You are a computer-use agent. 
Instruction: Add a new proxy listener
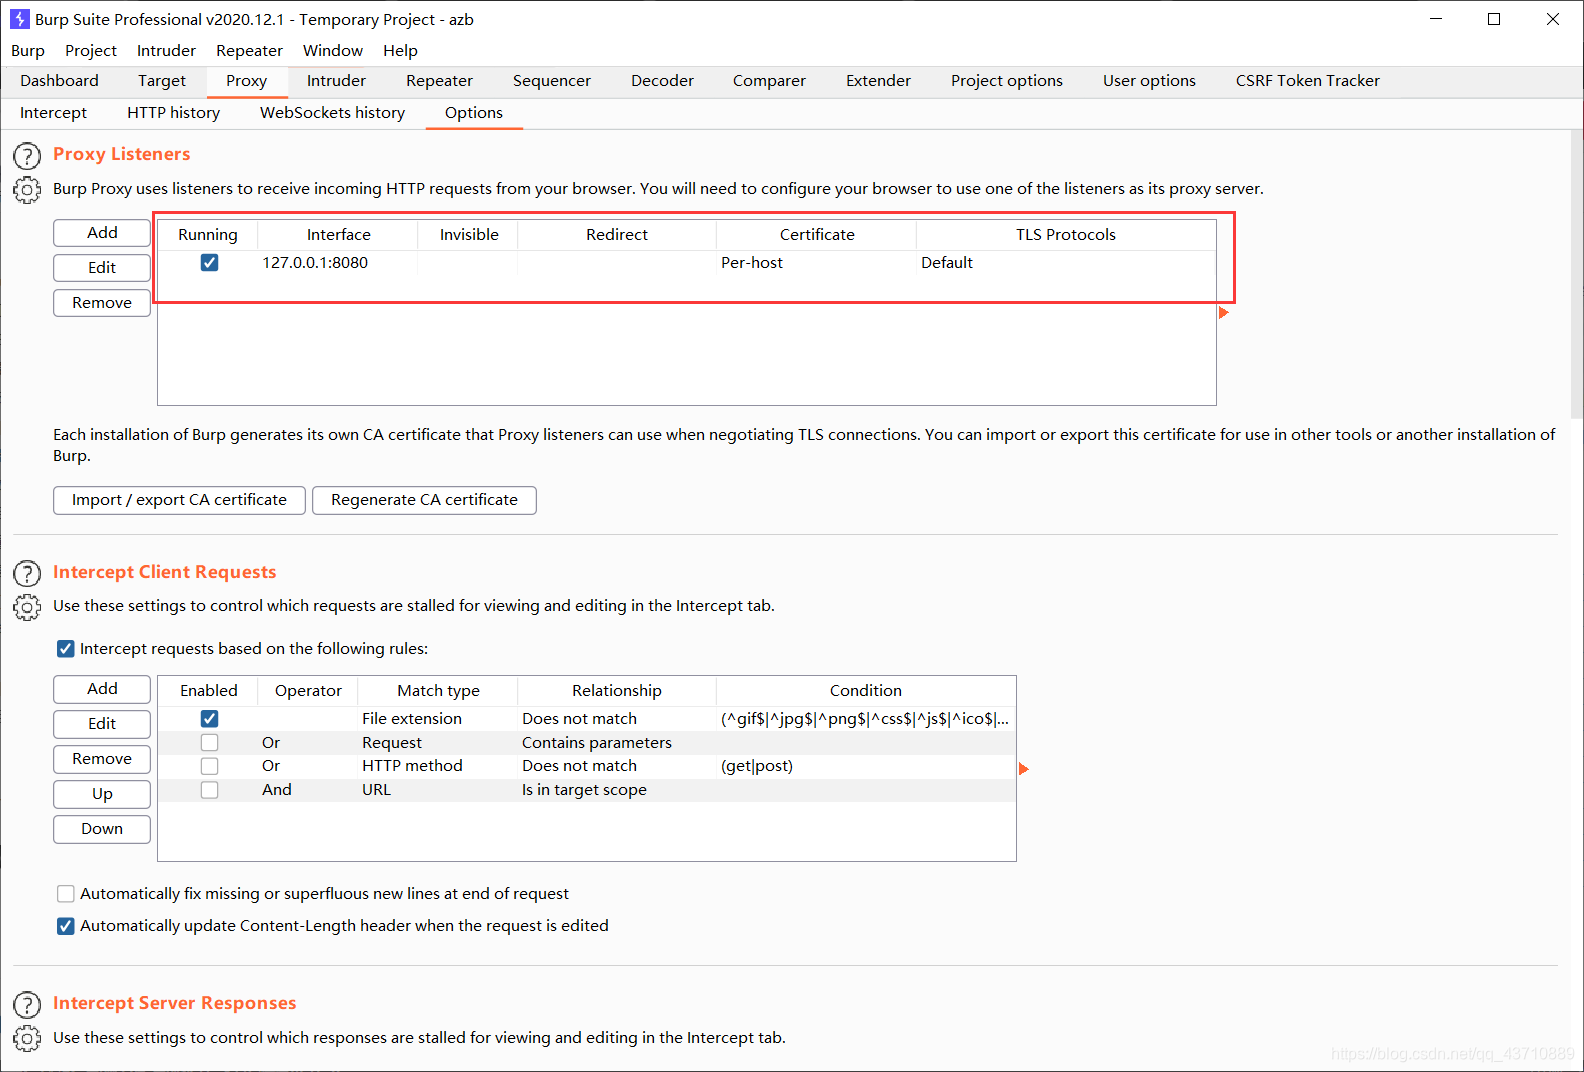pos(102,233)
